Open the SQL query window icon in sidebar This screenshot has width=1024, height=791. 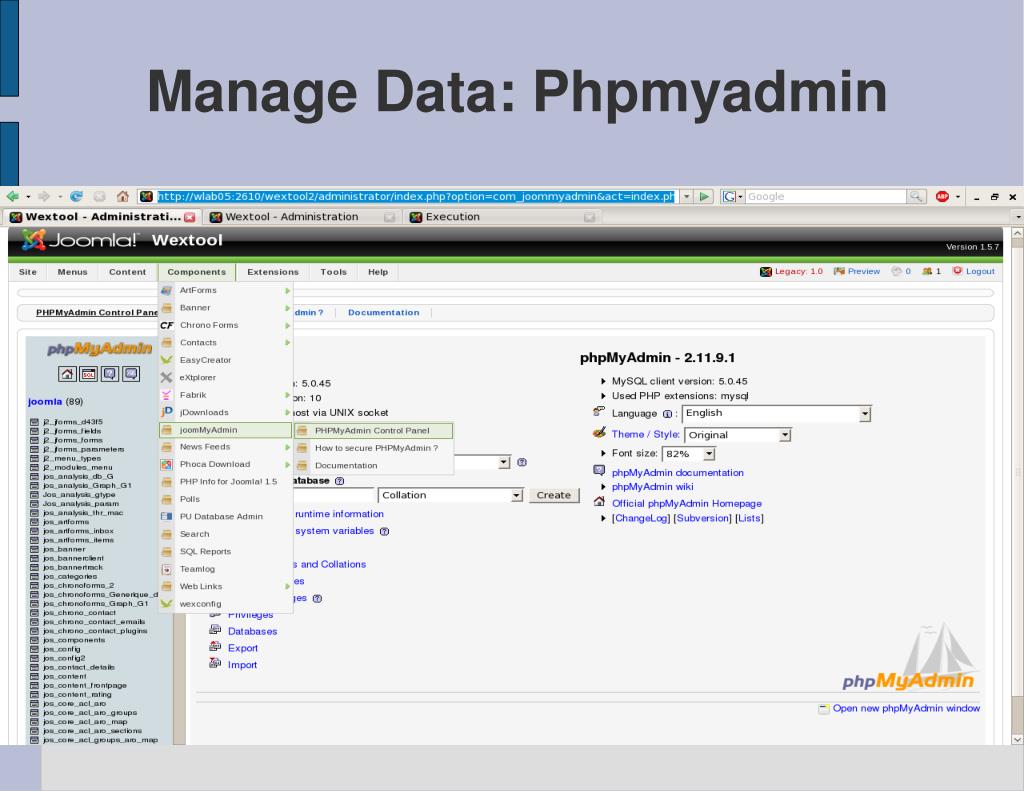[x=88, y=374]
